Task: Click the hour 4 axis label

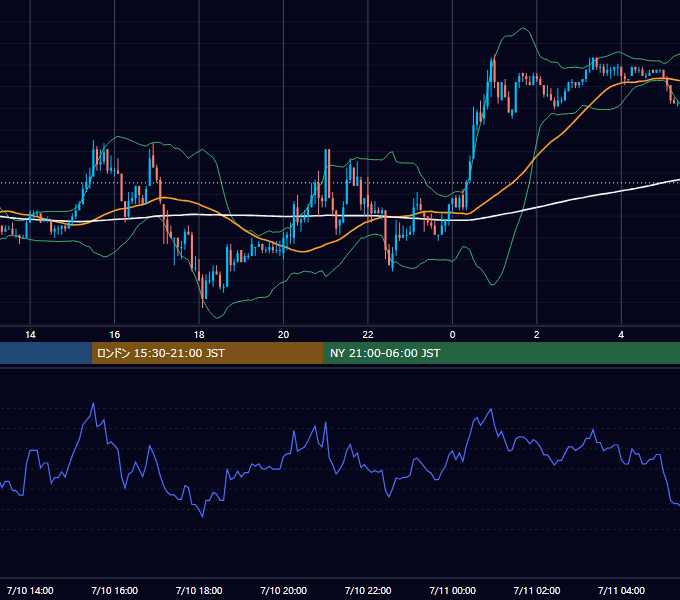Action: pyautogui.click(x=621, y=335)
